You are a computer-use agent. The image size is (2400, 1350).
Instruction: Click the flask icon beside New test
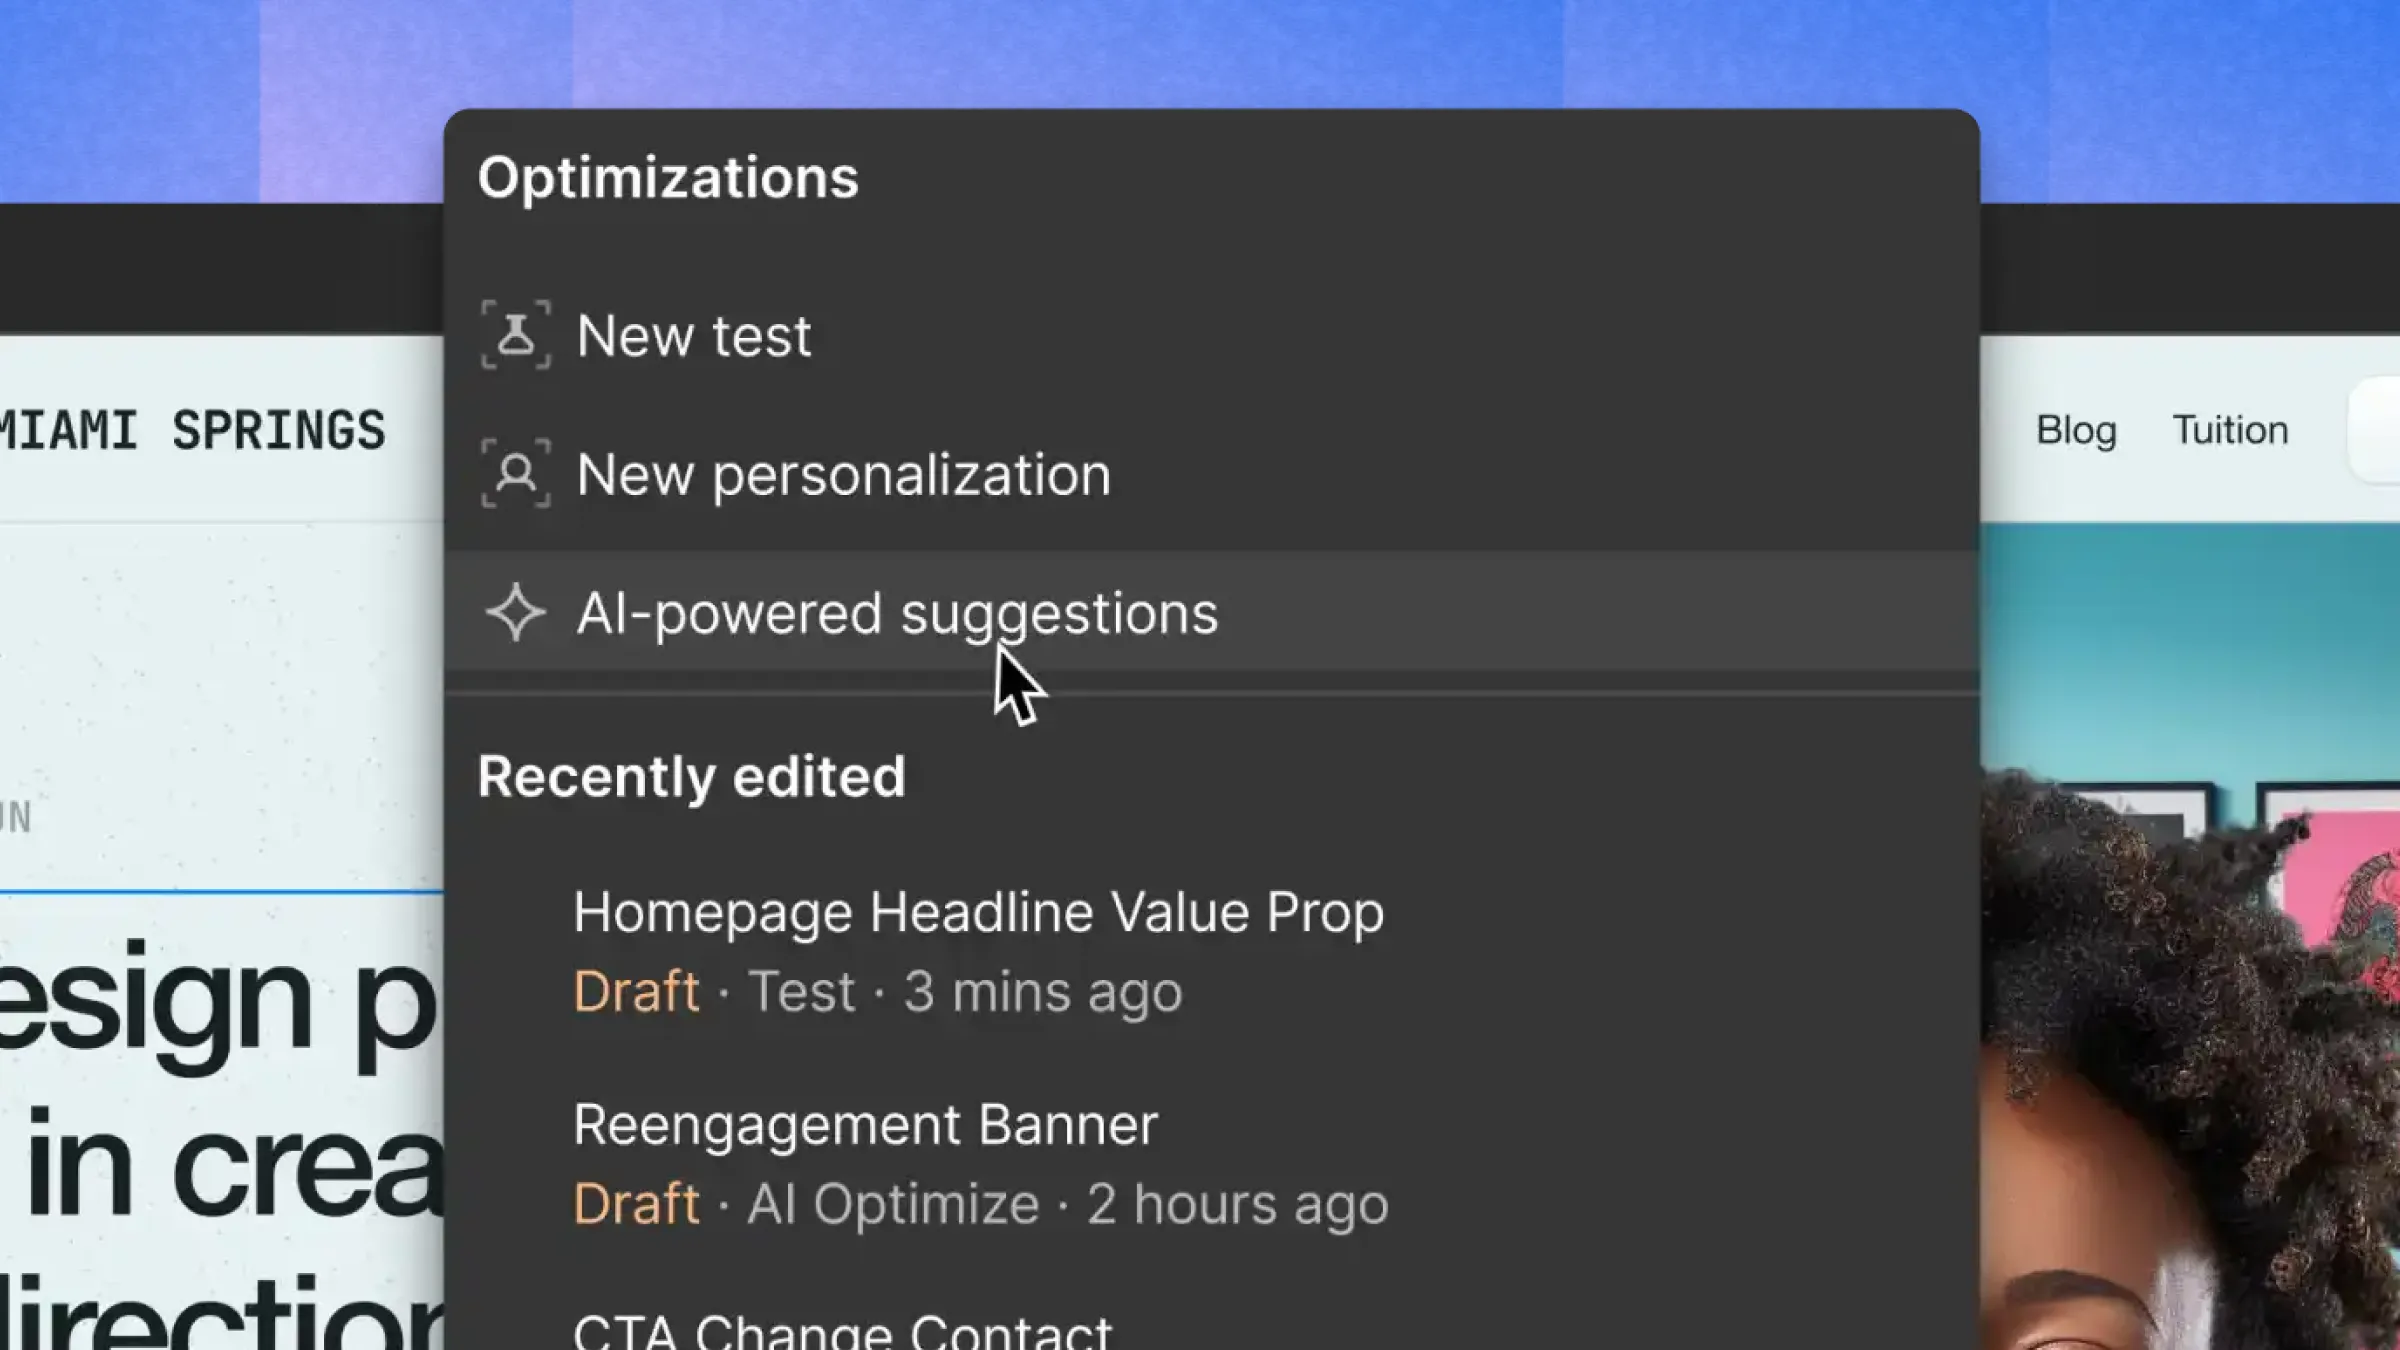tap(515, 337)
